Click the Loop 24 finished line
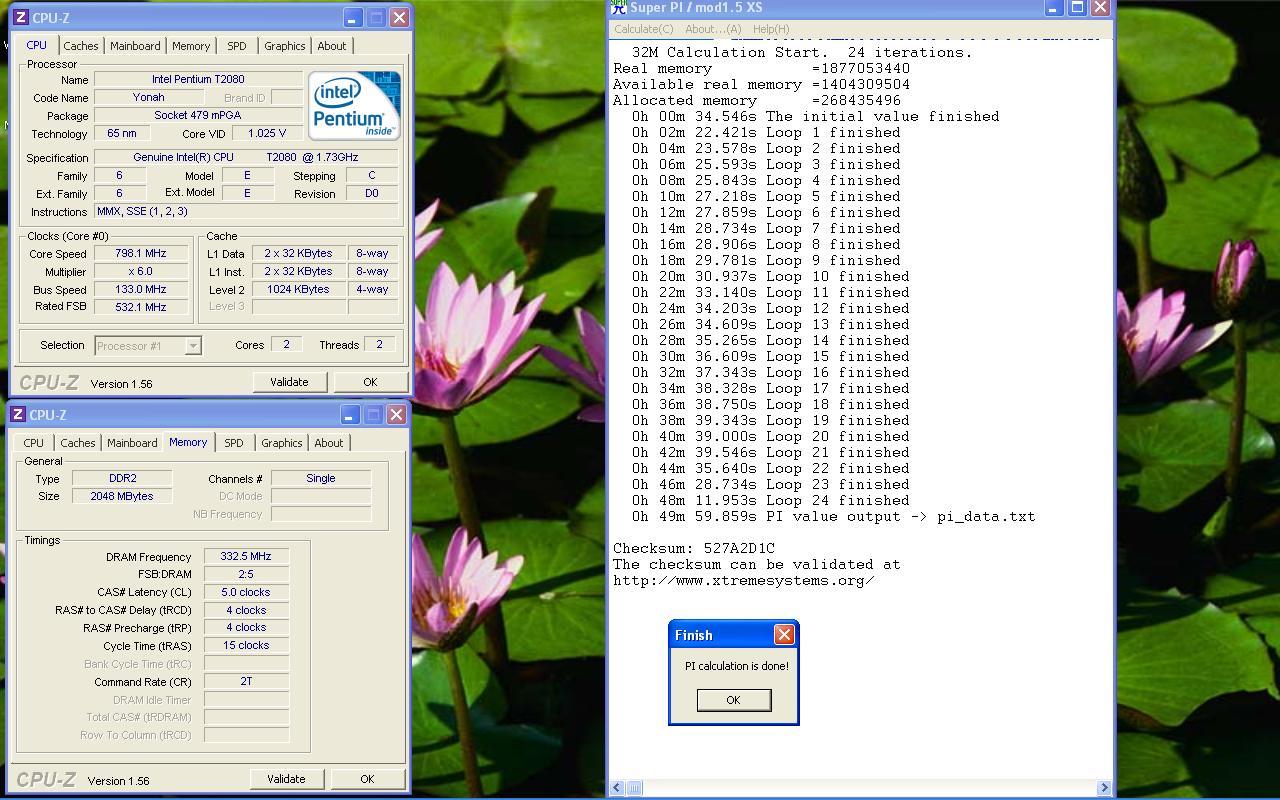Viewport: 1280px width, 800px height. click(x=771, y=500)
